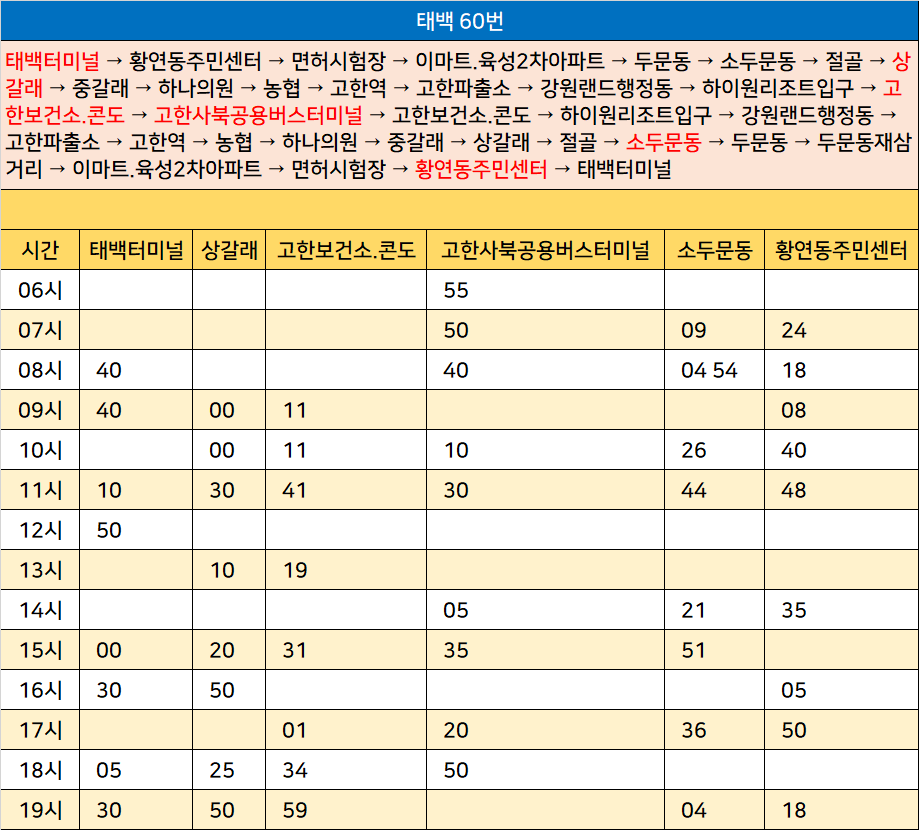Select '26' in the 10시 row
919x830 pixels.
click(694, 450)
